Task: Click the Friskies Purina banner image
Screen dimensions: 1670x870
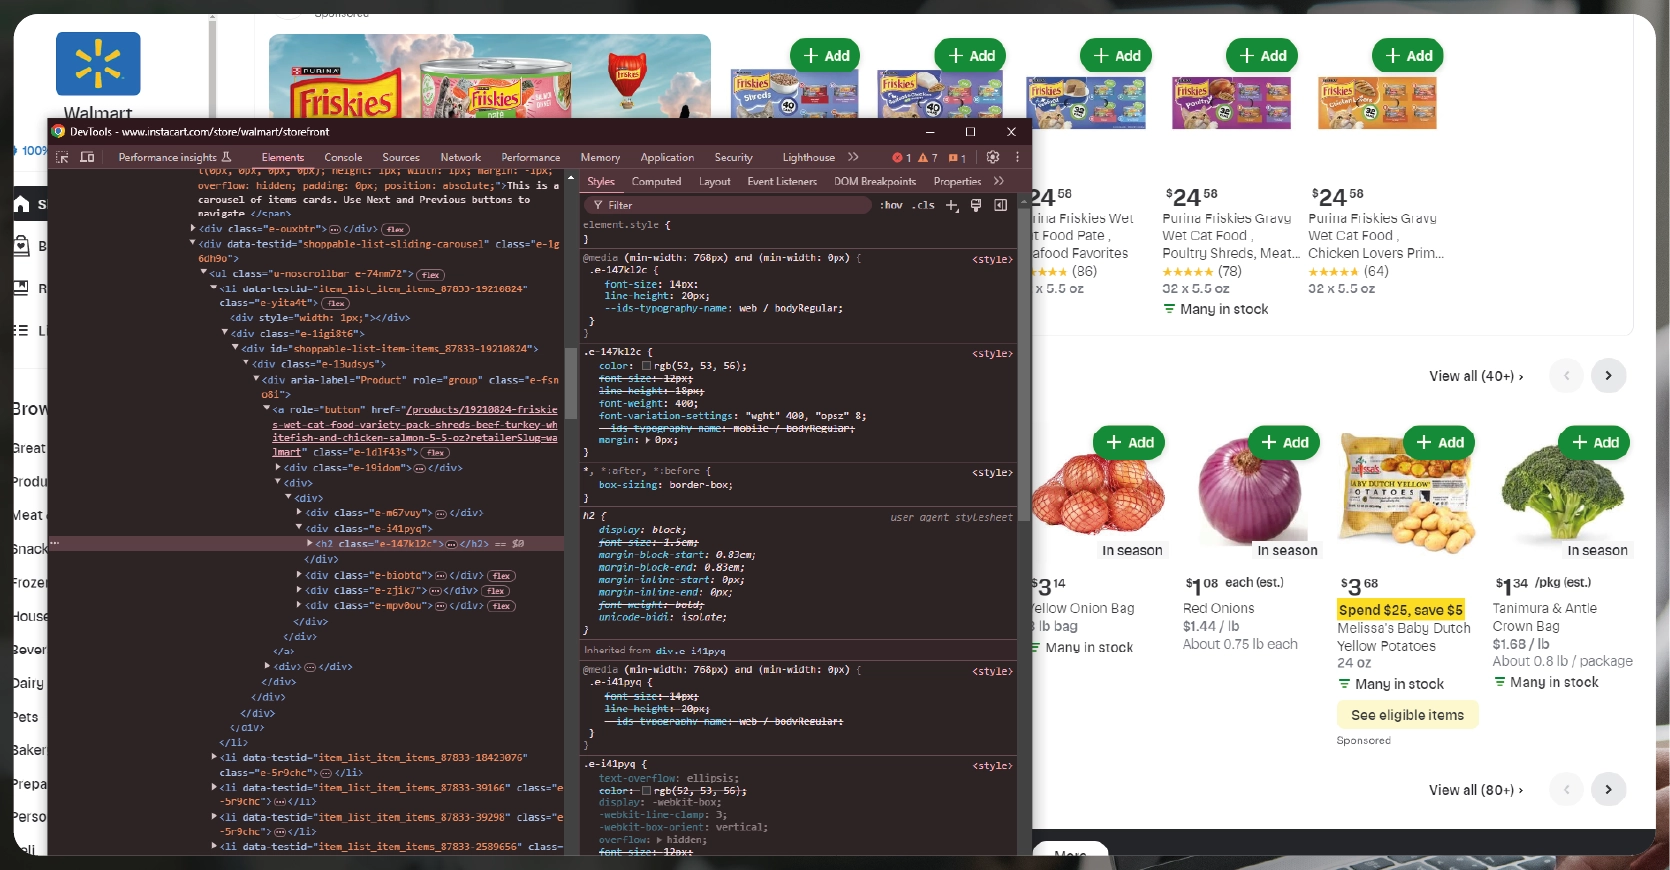Action: click(490, 77)
